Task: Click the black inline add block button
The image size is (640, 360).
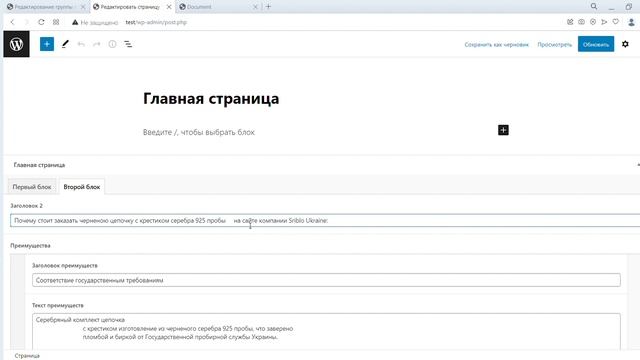Action: point(503,130)
